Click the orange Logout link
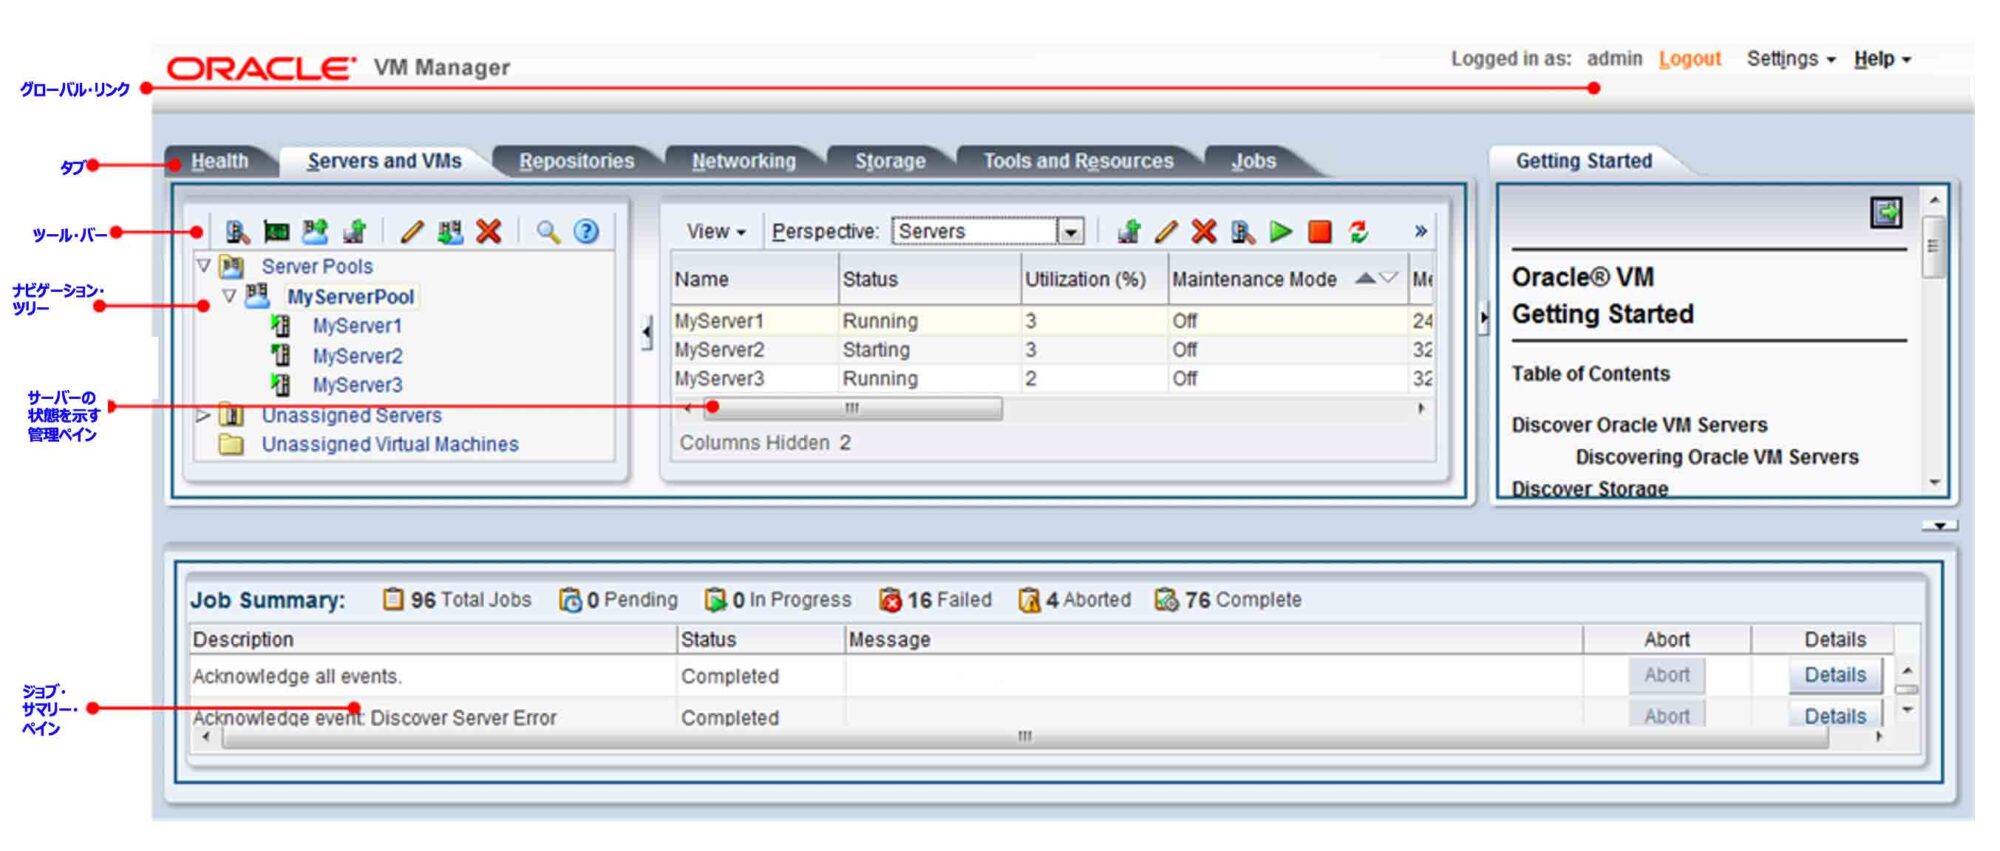Viewport: 2000px width, 851px height. (x=1689, y=59)
